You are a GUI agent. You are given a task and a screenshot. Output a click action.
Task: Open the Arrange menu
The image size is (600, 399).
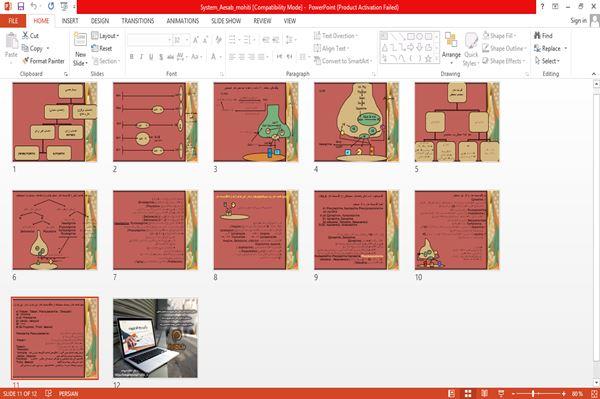click(451, 49)
